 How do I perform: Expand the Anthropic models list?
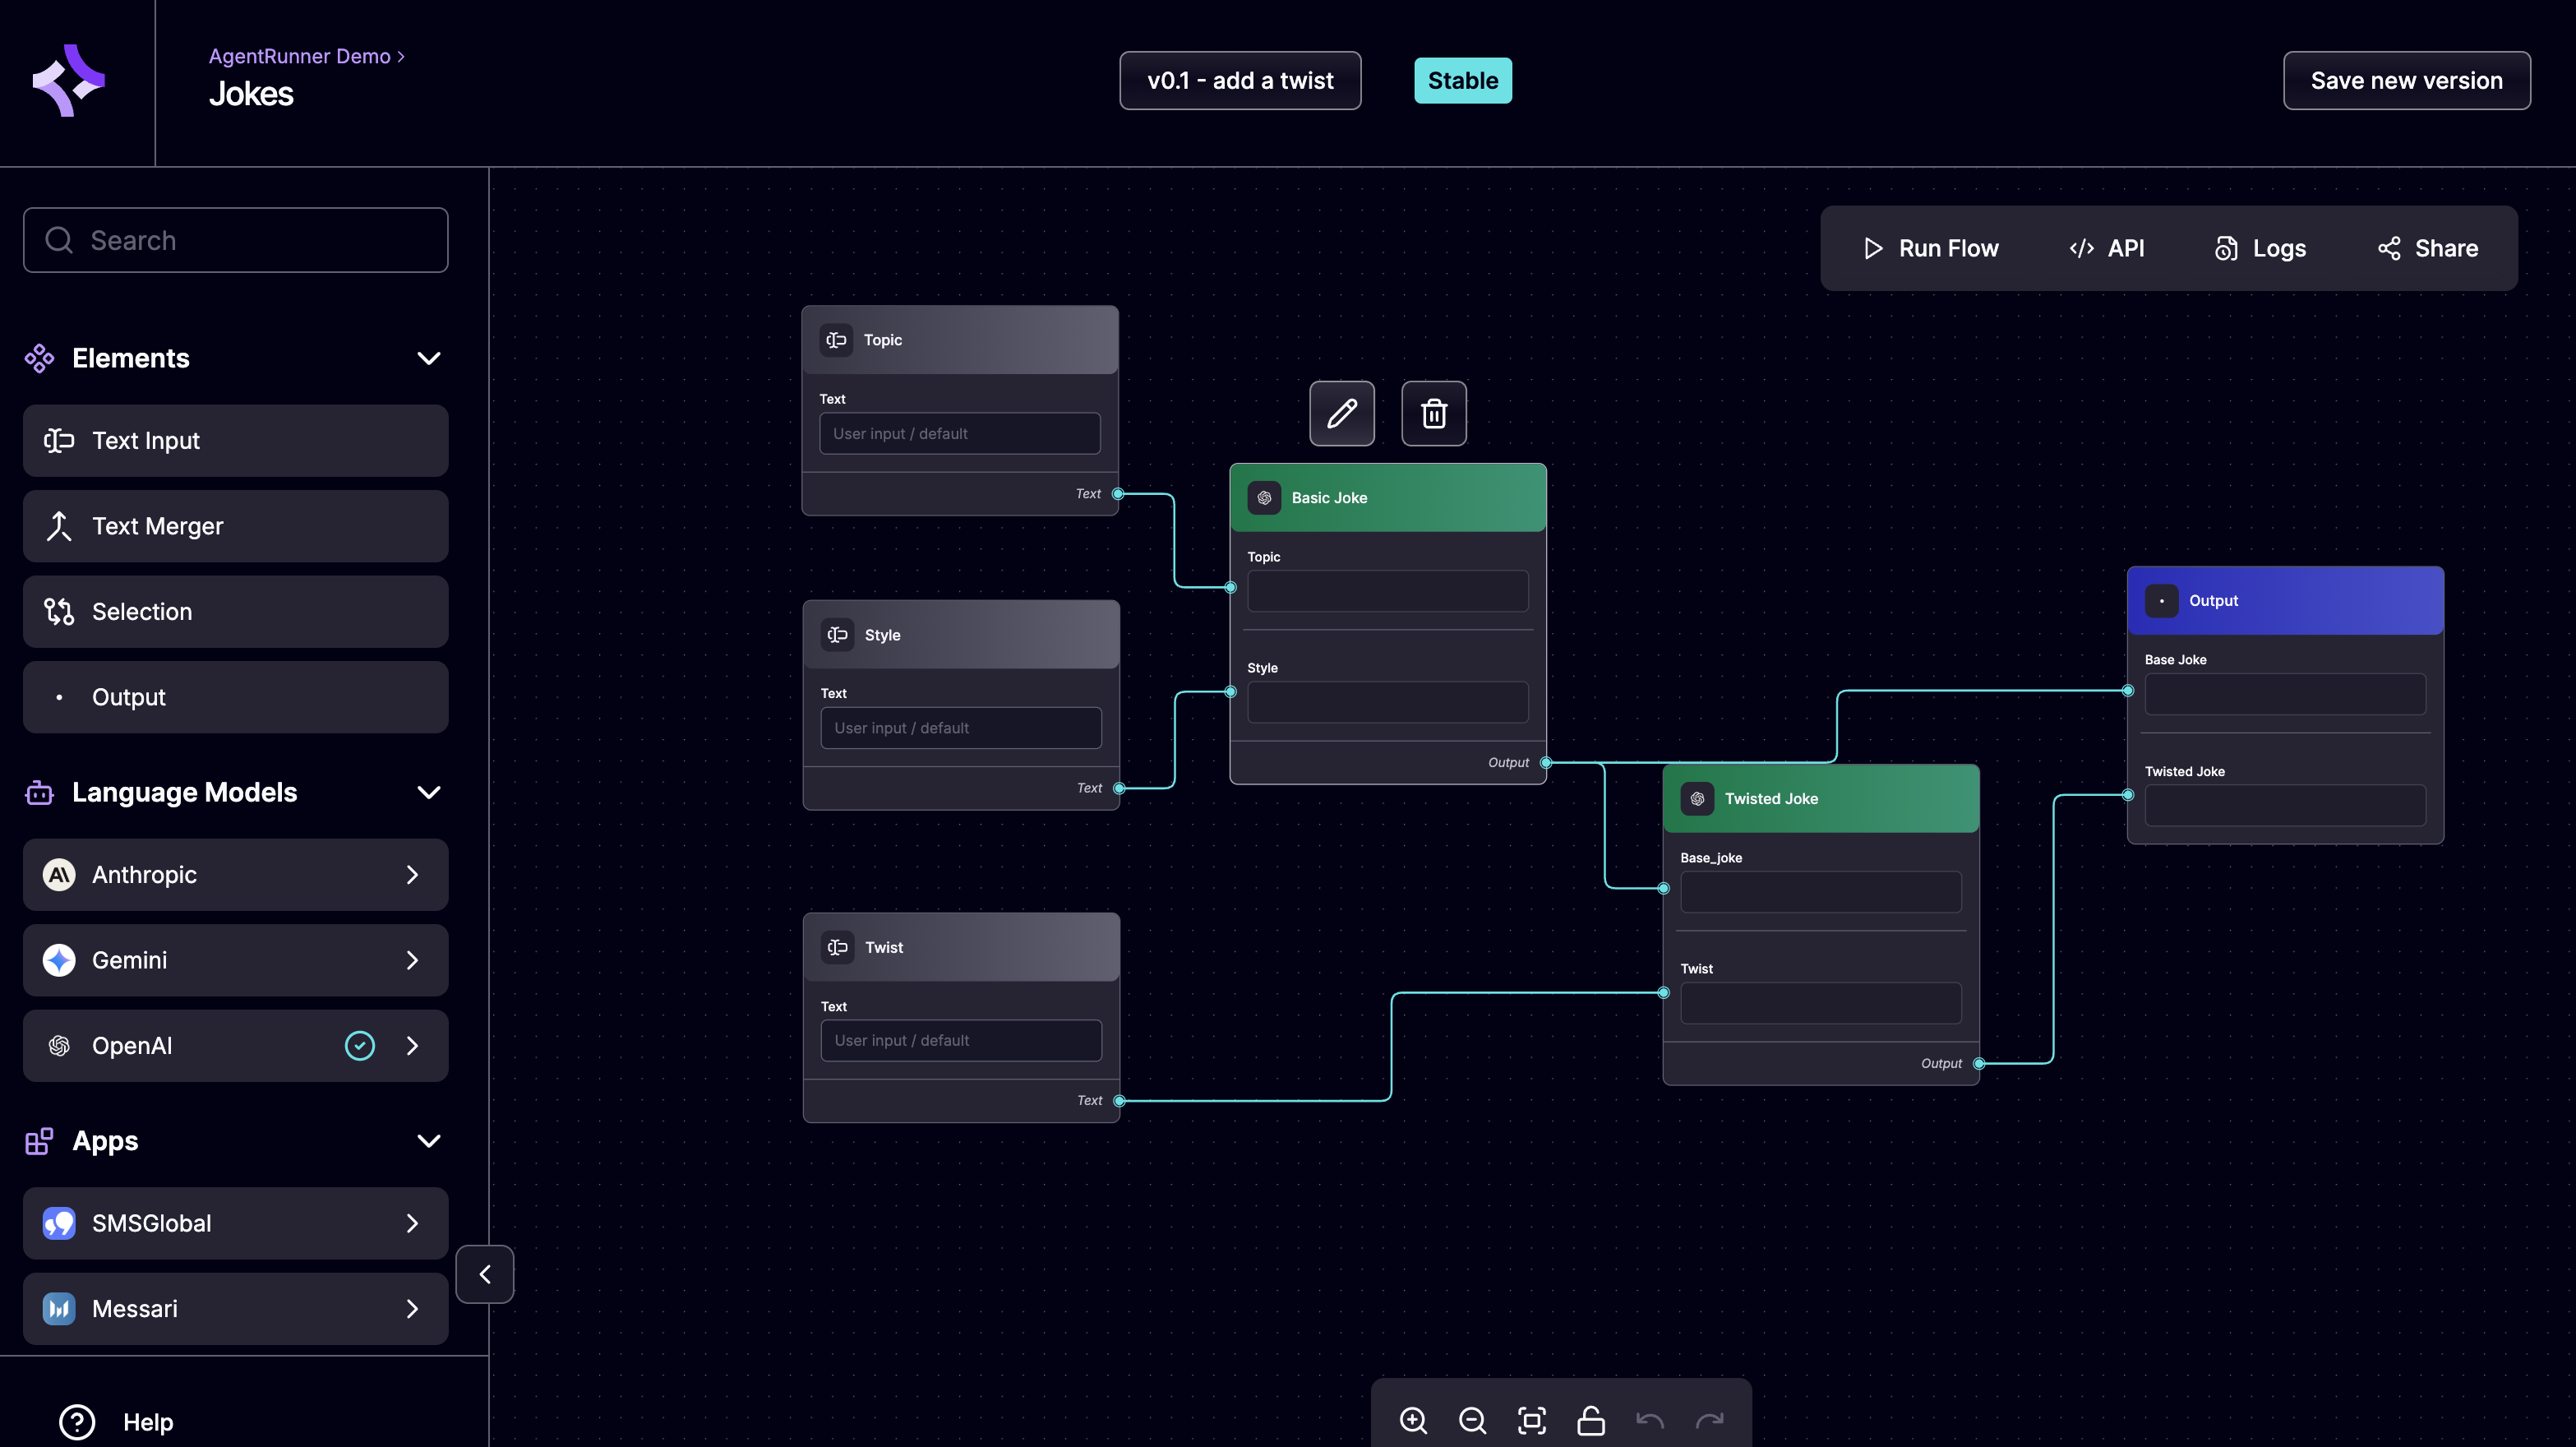(412, 875)
